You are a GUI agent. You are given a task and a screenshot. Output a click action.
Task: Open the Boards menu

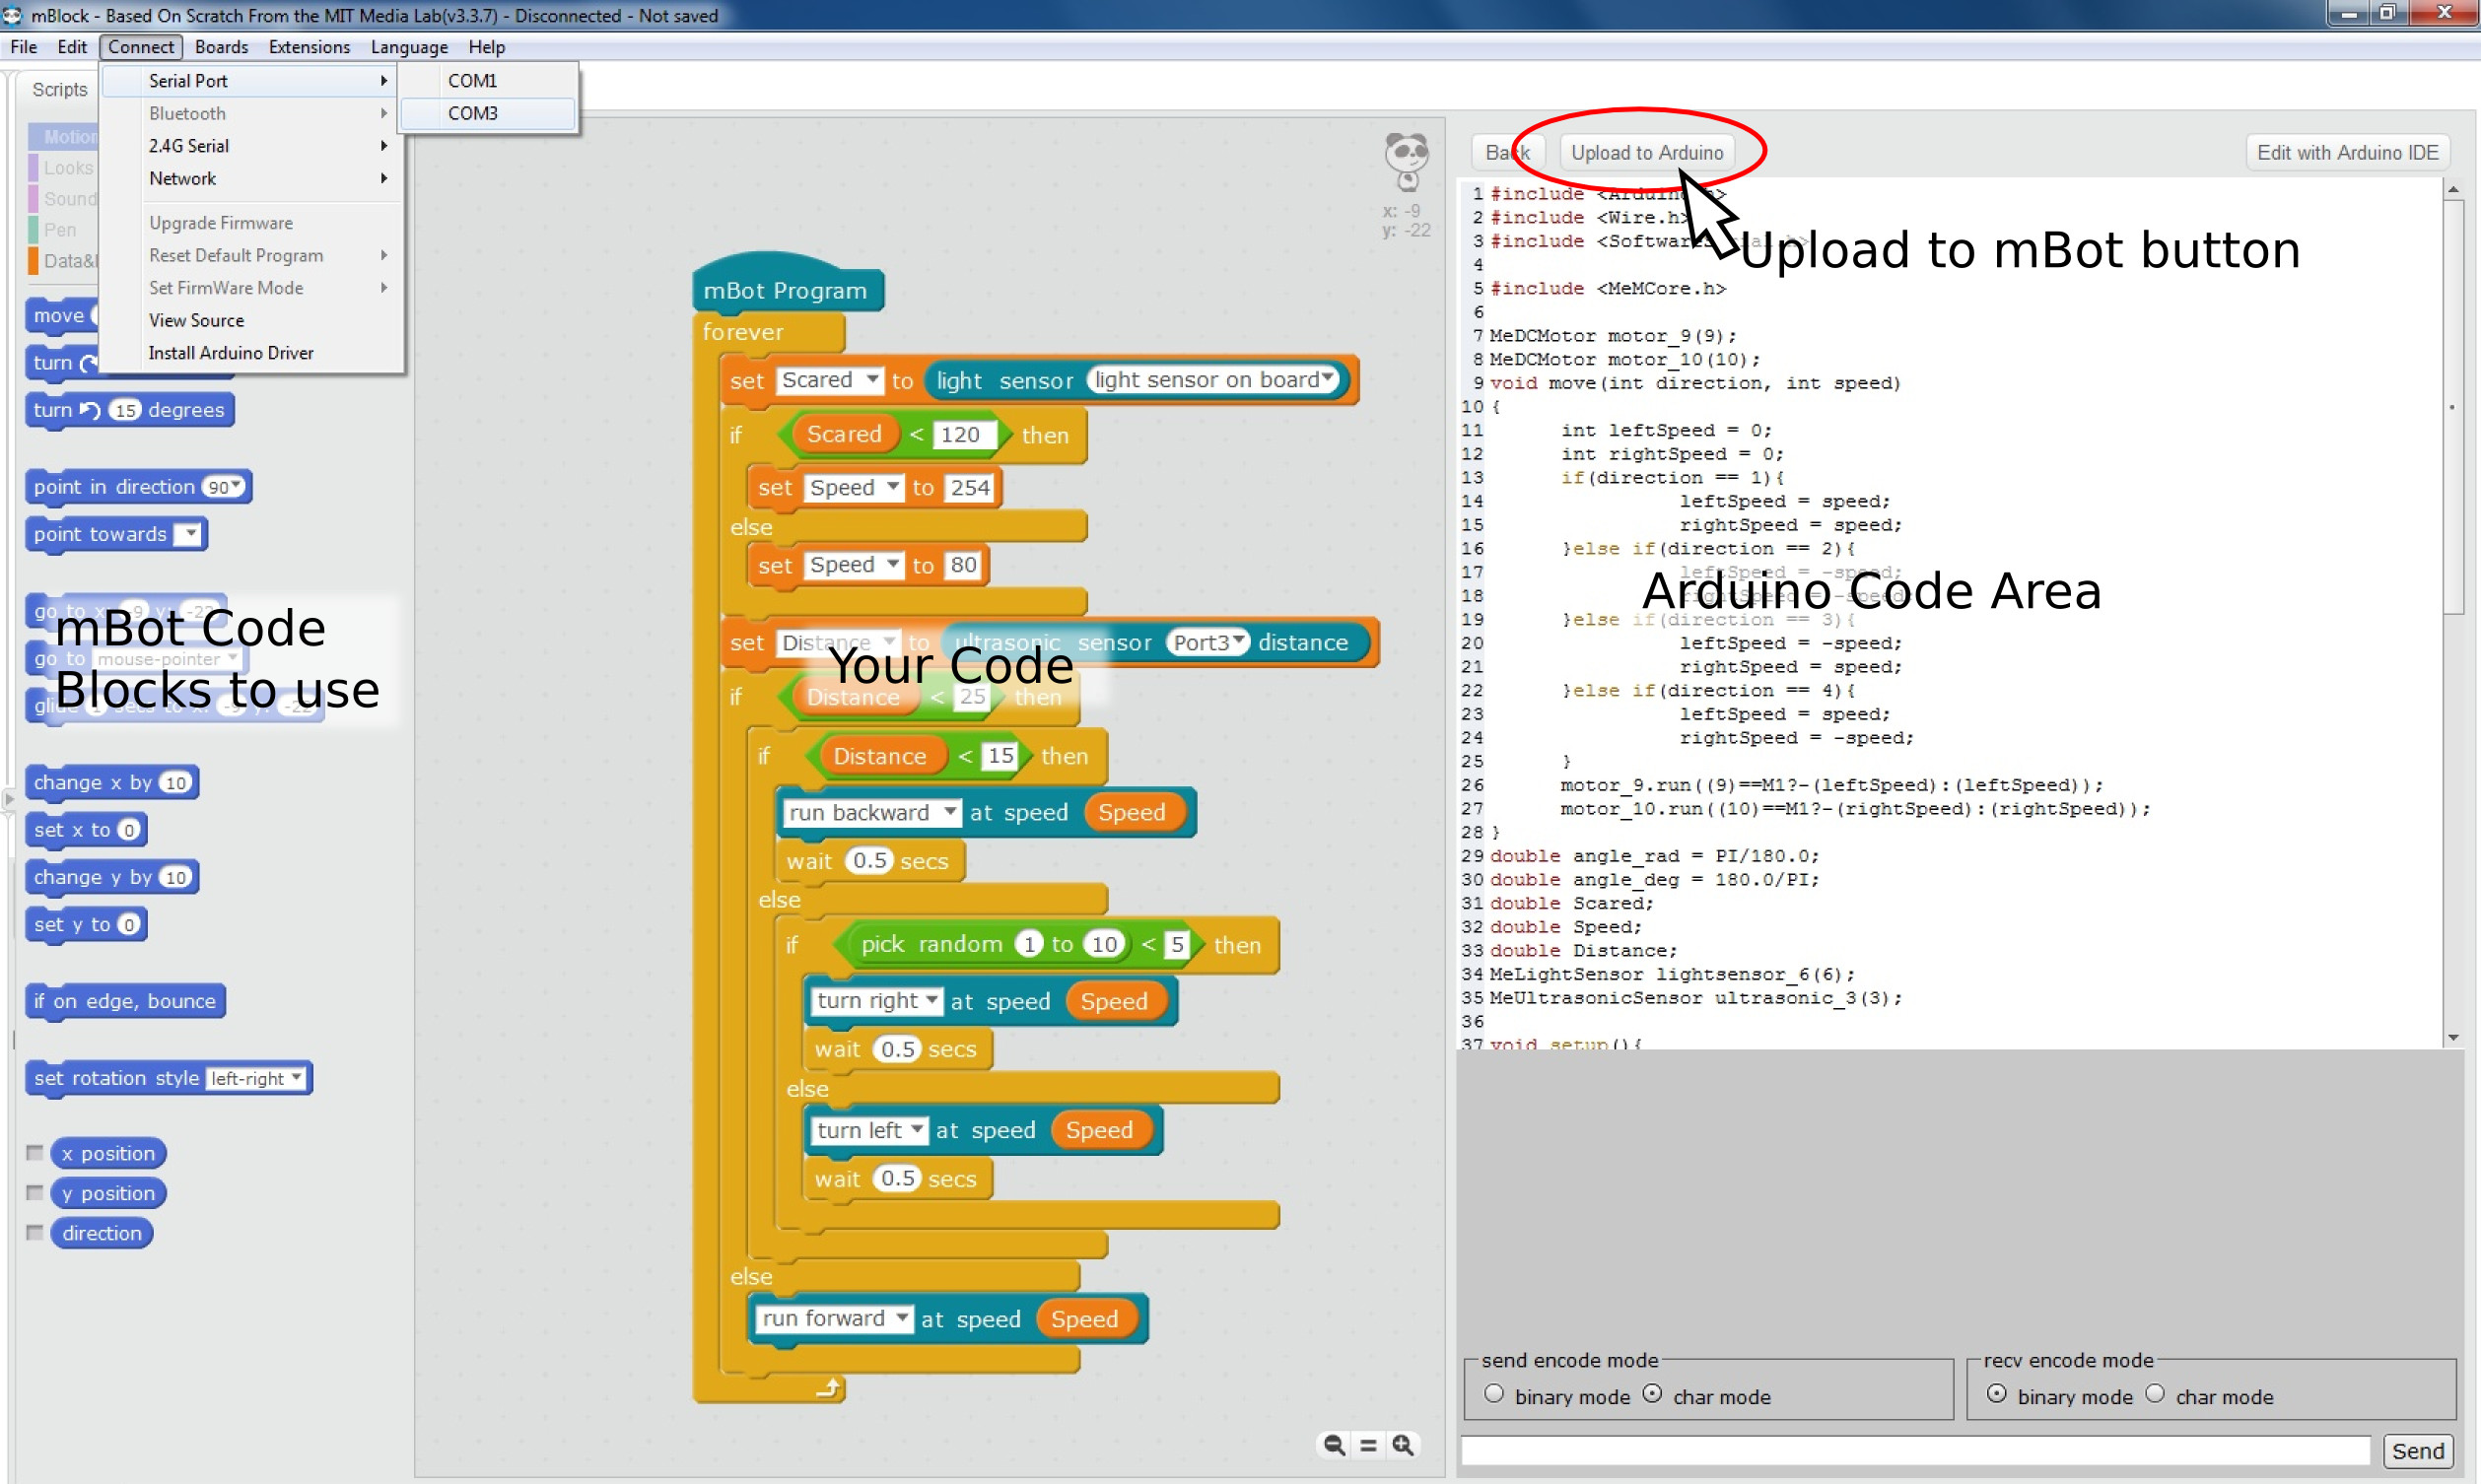click(221, 47)
